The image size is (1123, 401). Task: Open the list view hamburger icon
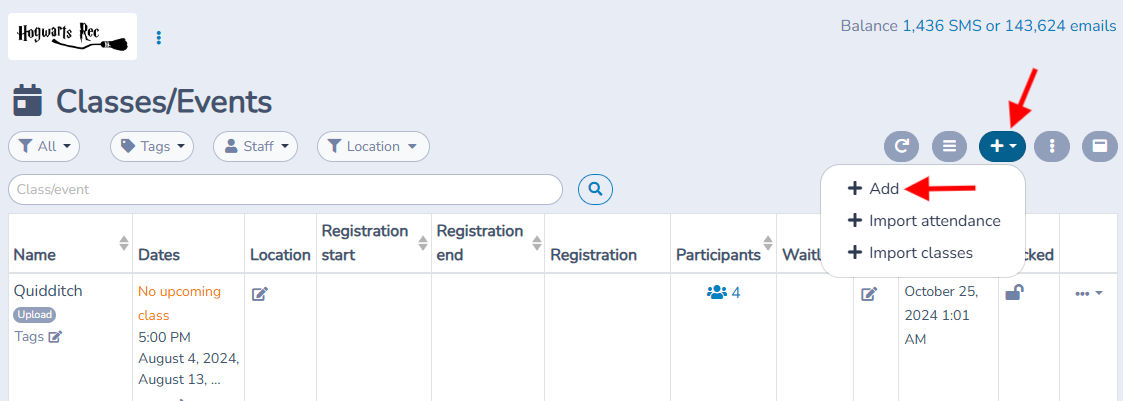[x=949, y=146]
